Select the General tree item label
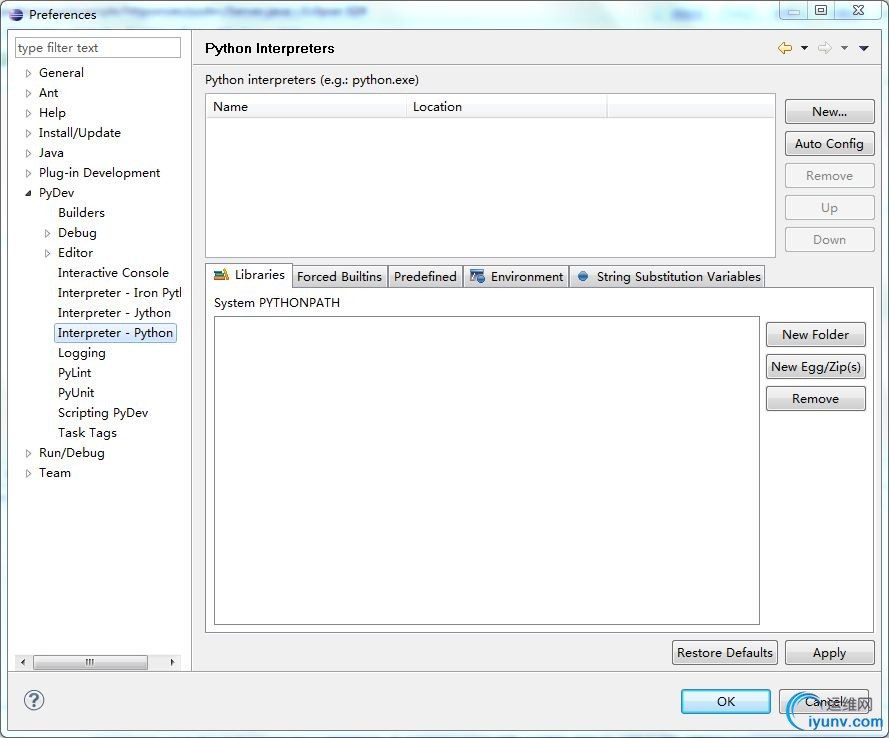 (x=61, y=73)
